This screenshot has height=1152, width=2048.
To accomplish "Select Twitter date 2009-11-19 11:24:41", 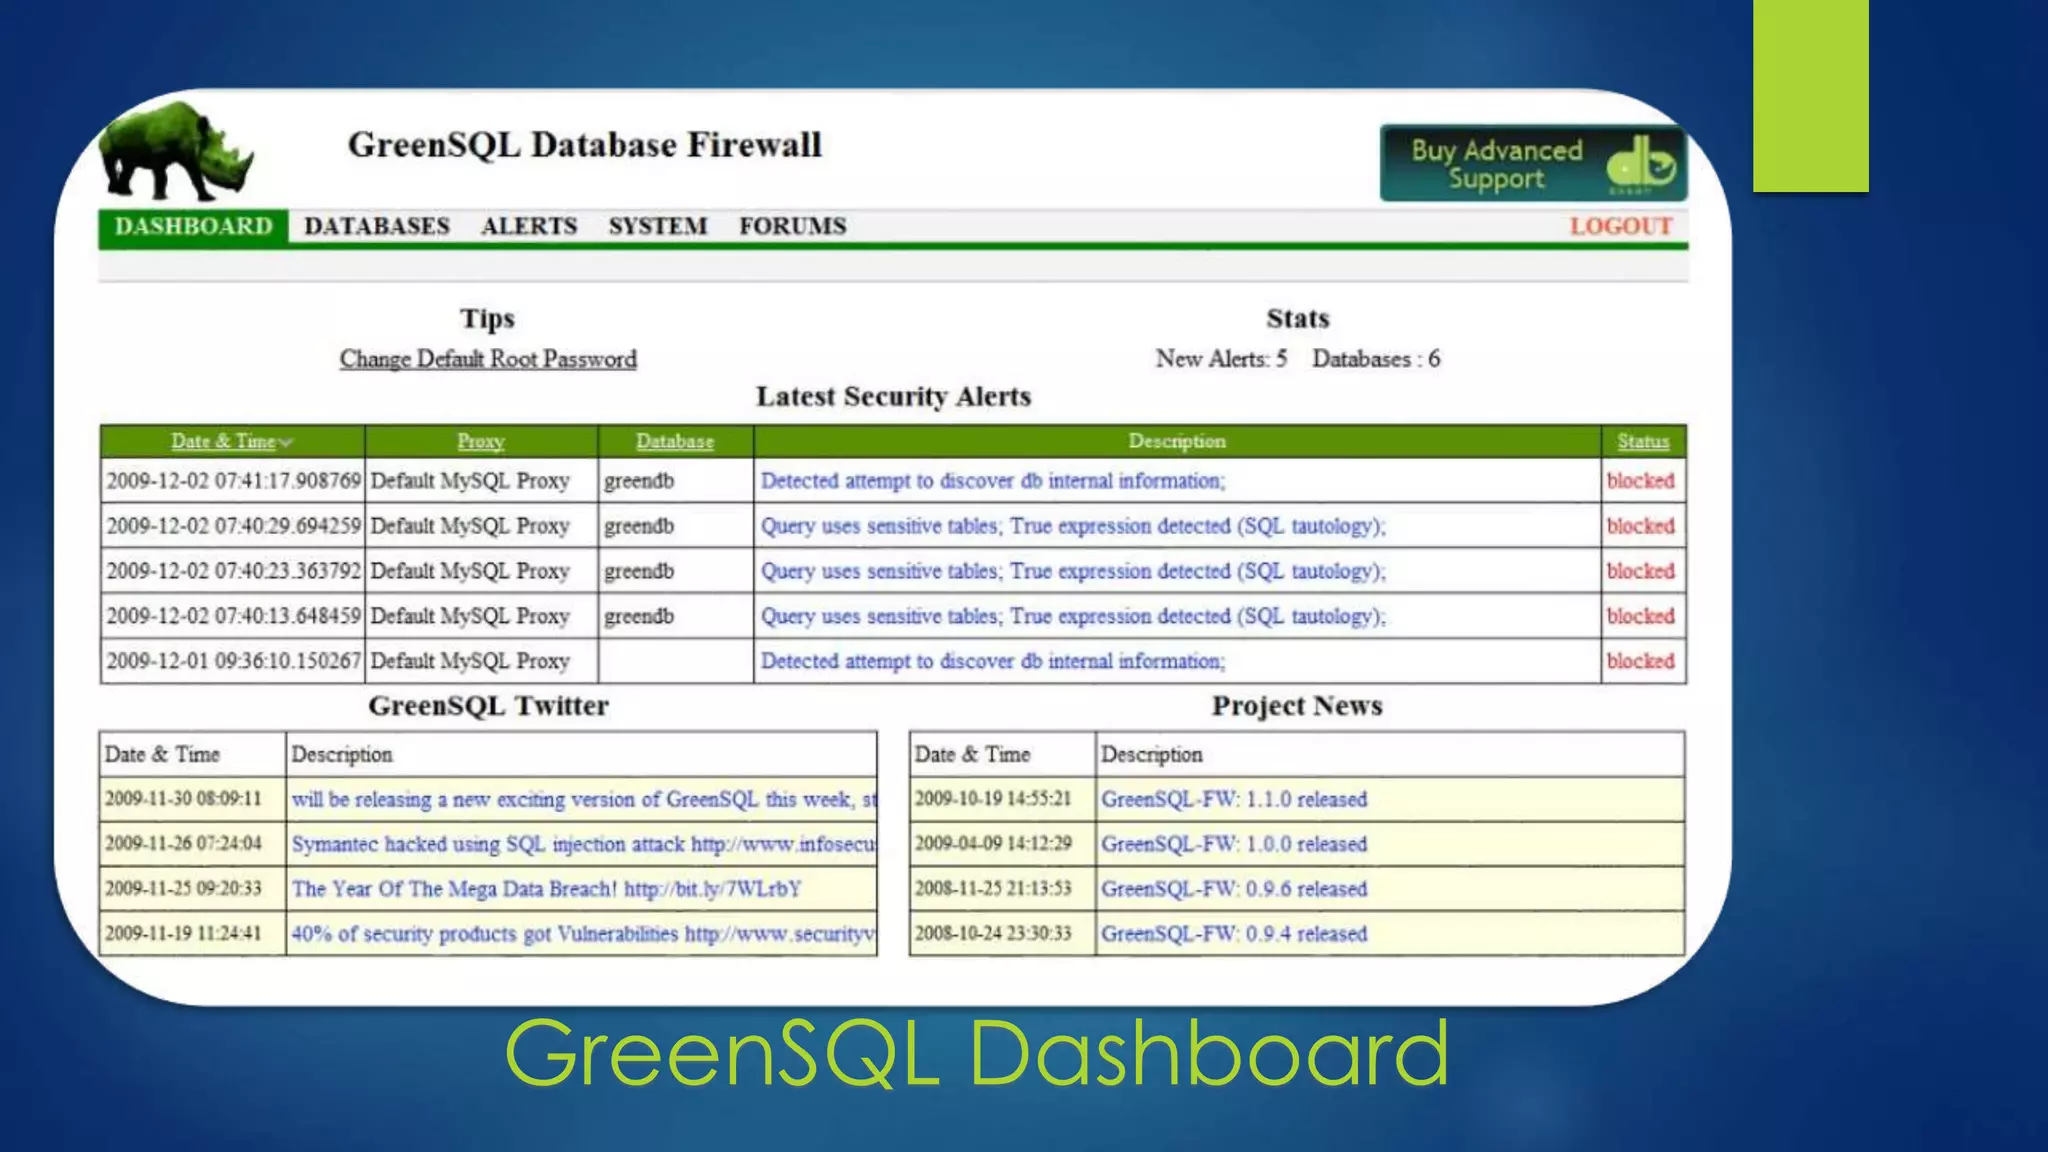I will pyautogui.click(x=183, y=933).
